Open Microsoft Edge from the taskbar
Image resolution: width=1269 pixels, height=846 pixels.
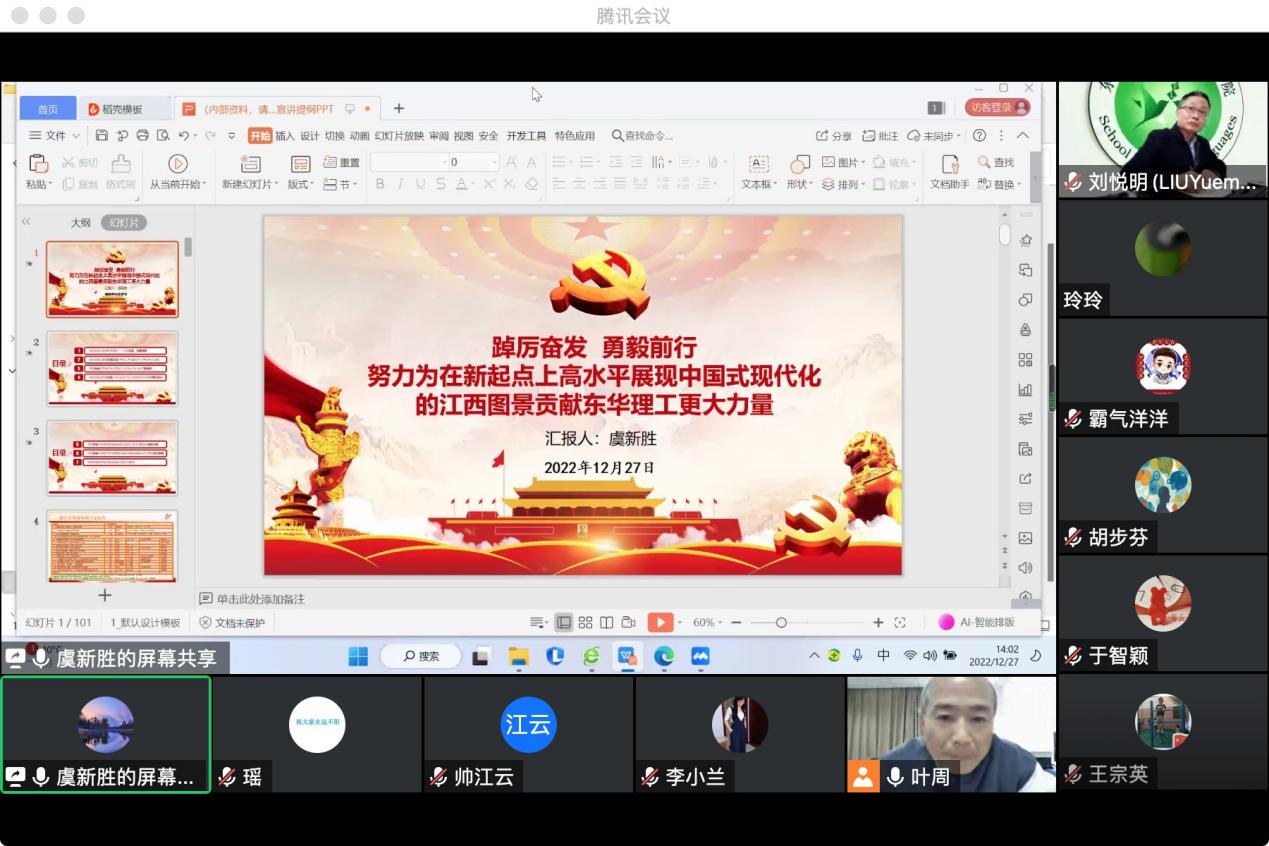[x=664, y=656]
